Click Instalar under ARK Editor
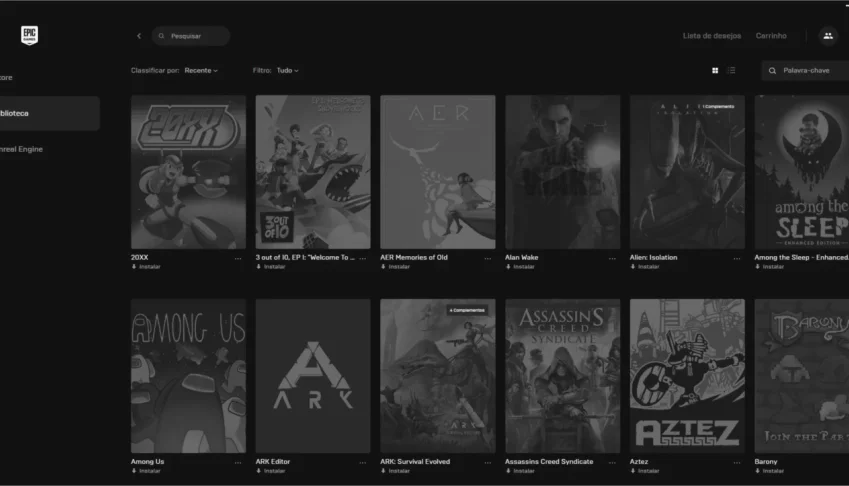The width and height of the screenshot is (849, 486). coord(271,471)
